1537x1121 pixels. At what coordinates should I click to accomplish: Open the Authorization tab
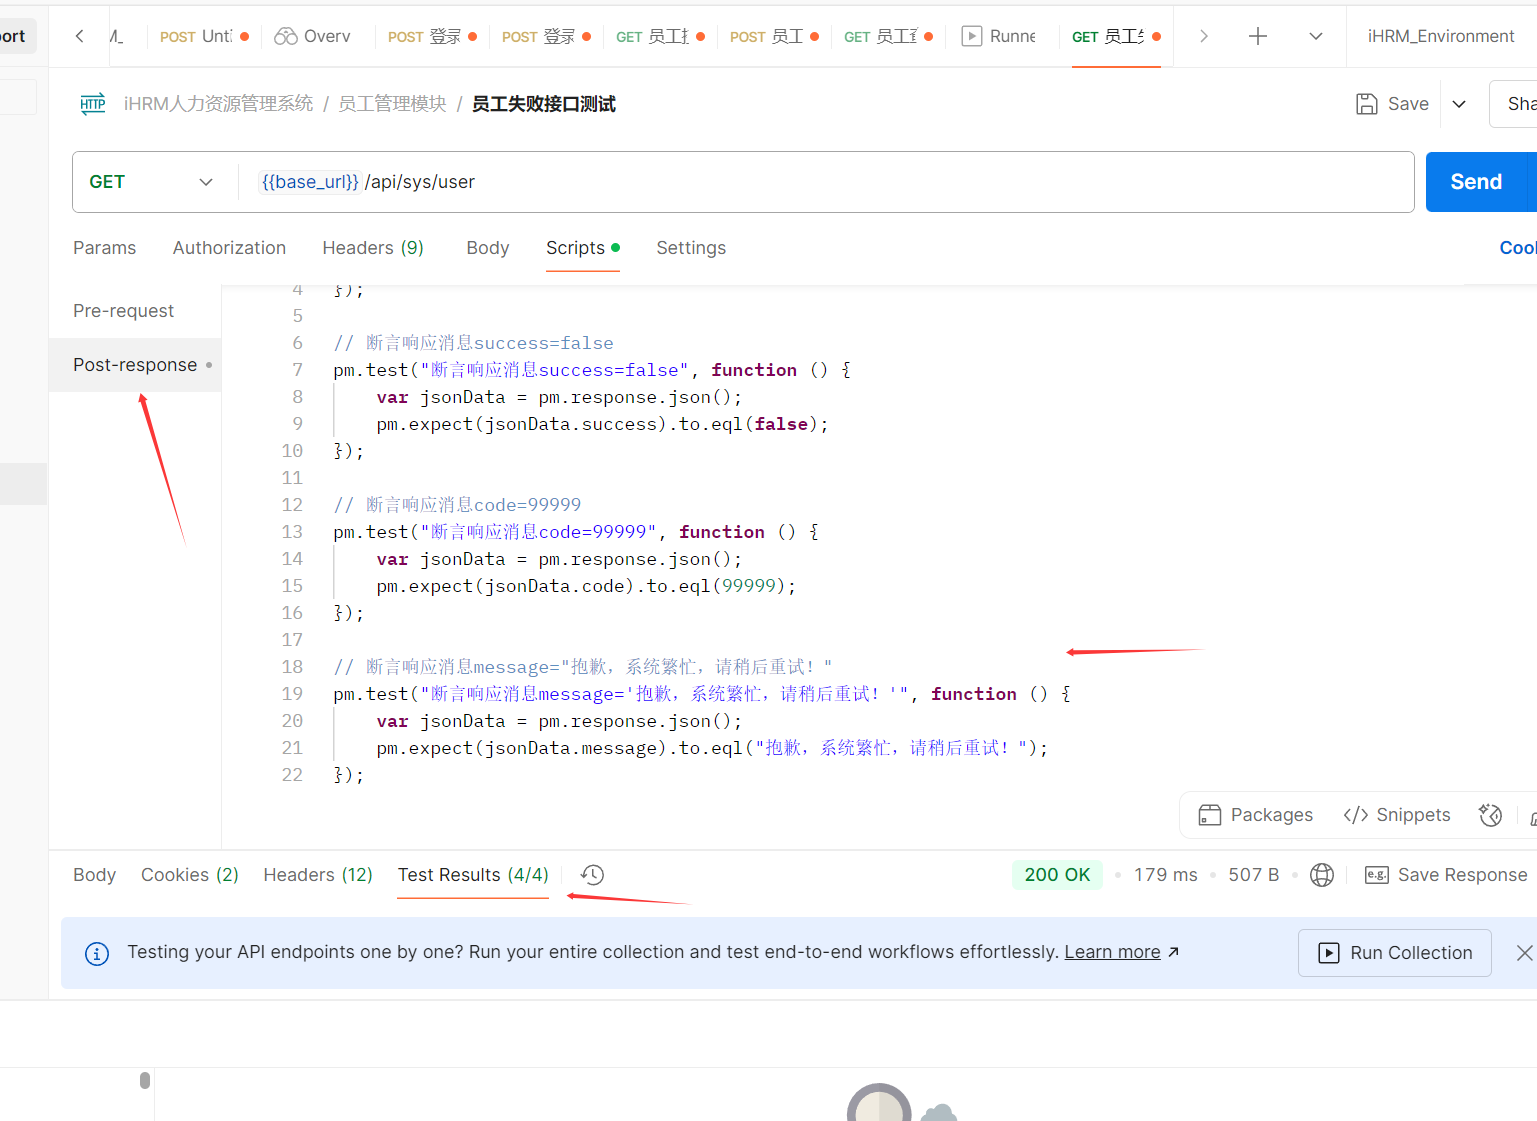click(x=229, y=248)
